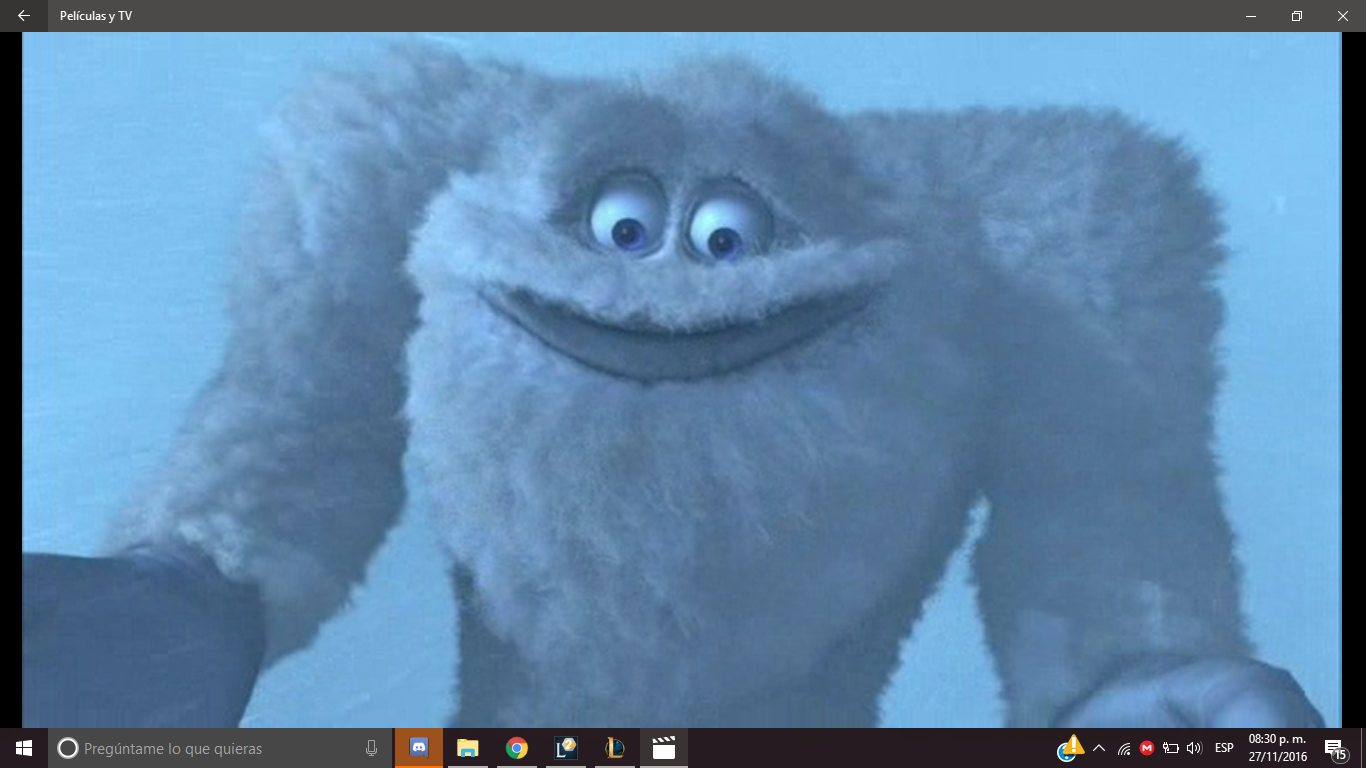Click the battery power tray icon
The image size is (1366, 768).
(x=1170, y=748)
